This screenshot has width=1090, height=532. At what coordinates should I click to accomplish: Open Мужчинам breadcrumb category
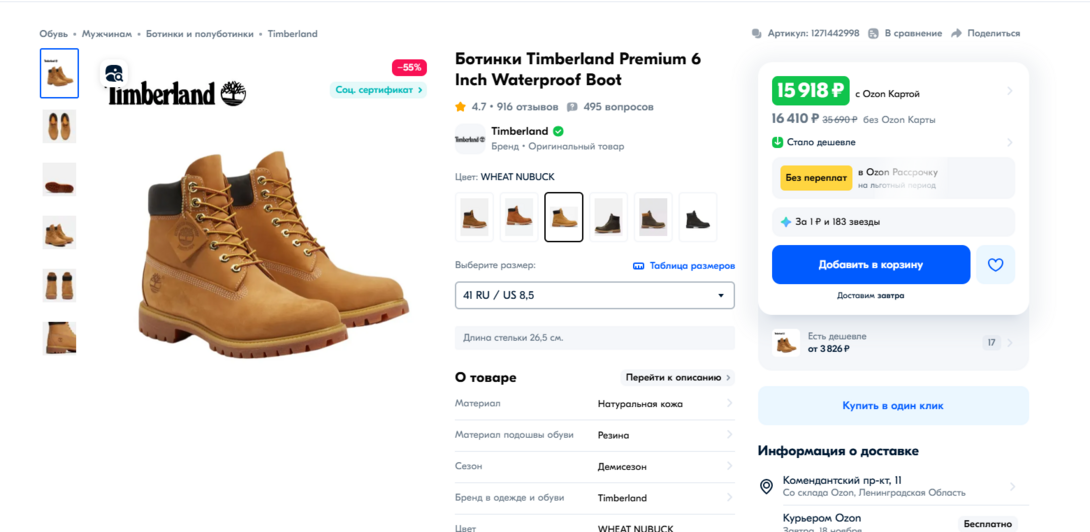pos(106,34)
